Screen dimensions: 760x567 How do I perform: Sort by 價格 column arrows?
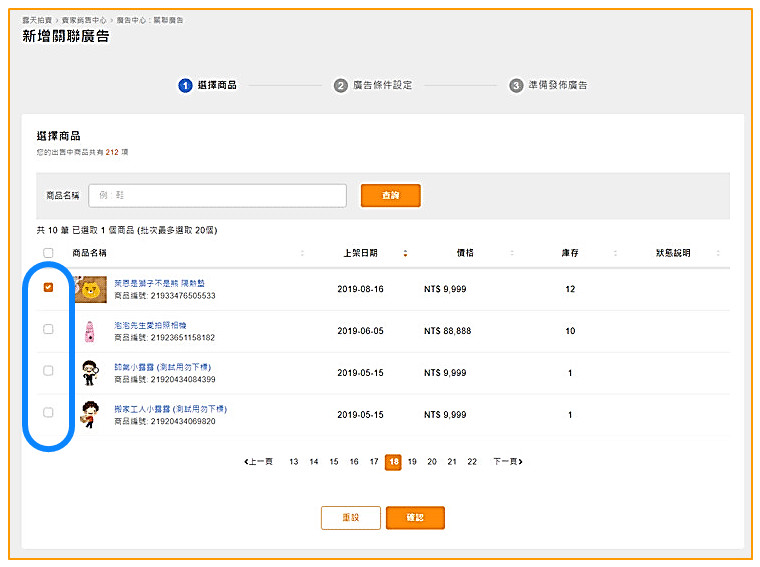tap(509, 253)
